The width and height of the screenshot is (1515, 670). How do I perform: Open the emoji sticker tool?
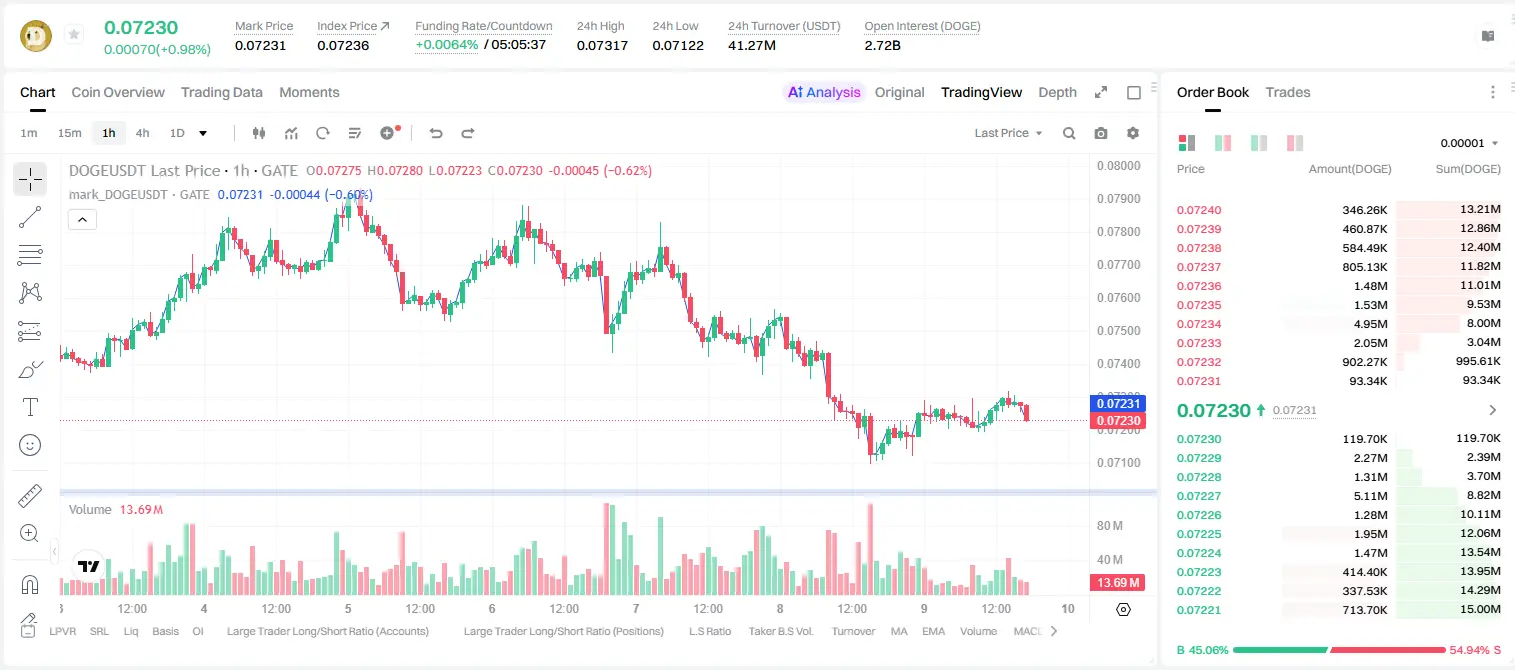(x=30, y=445)
